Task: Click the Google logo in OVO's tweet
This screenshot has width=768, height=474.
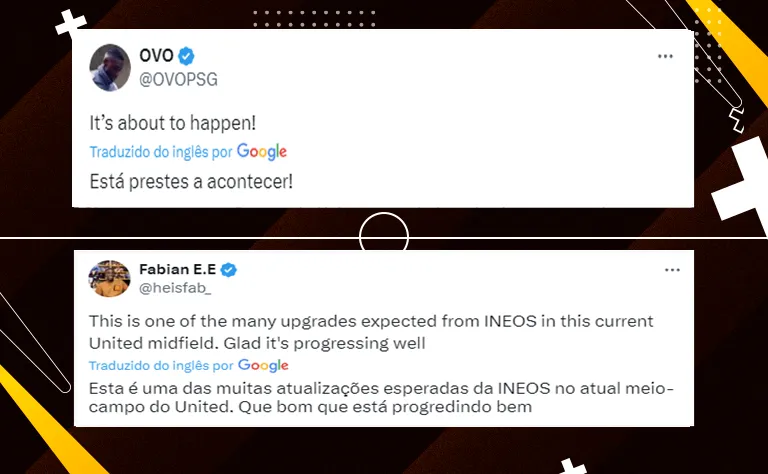Action: tap(262, 152)
